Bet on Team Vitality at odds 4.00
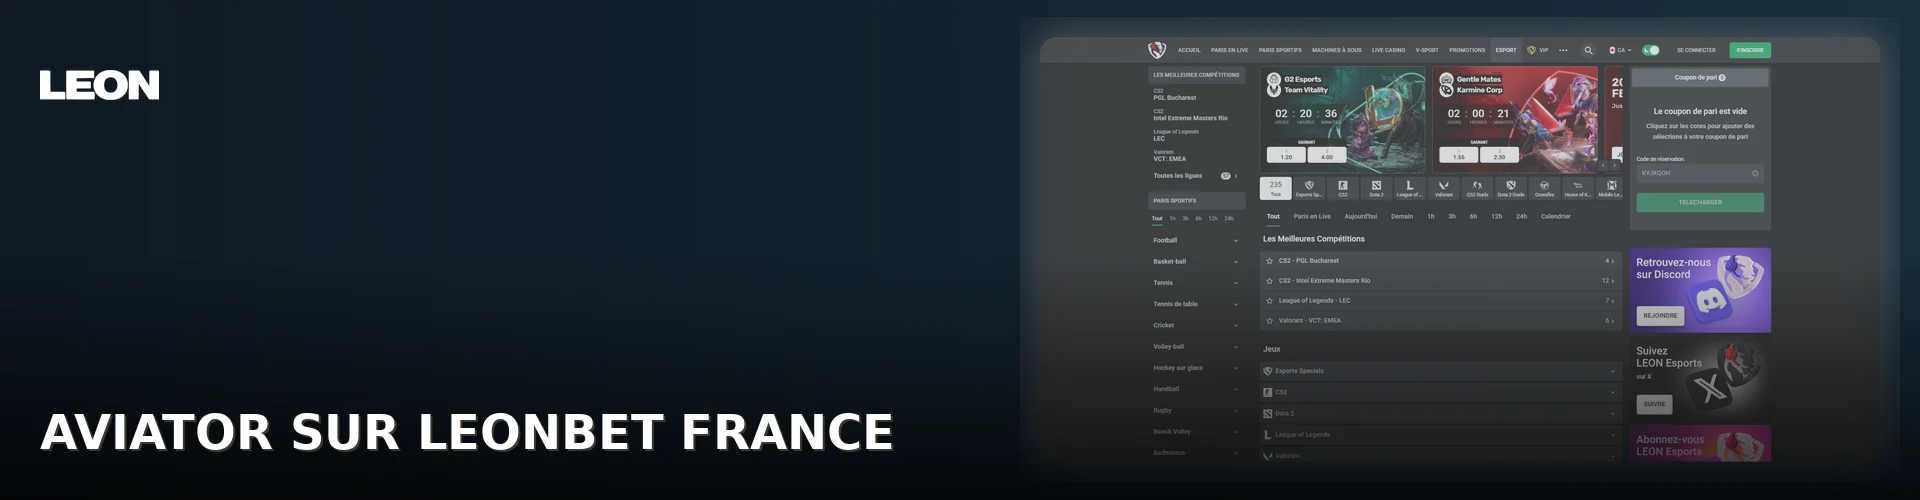 (x=1327, y=155)
